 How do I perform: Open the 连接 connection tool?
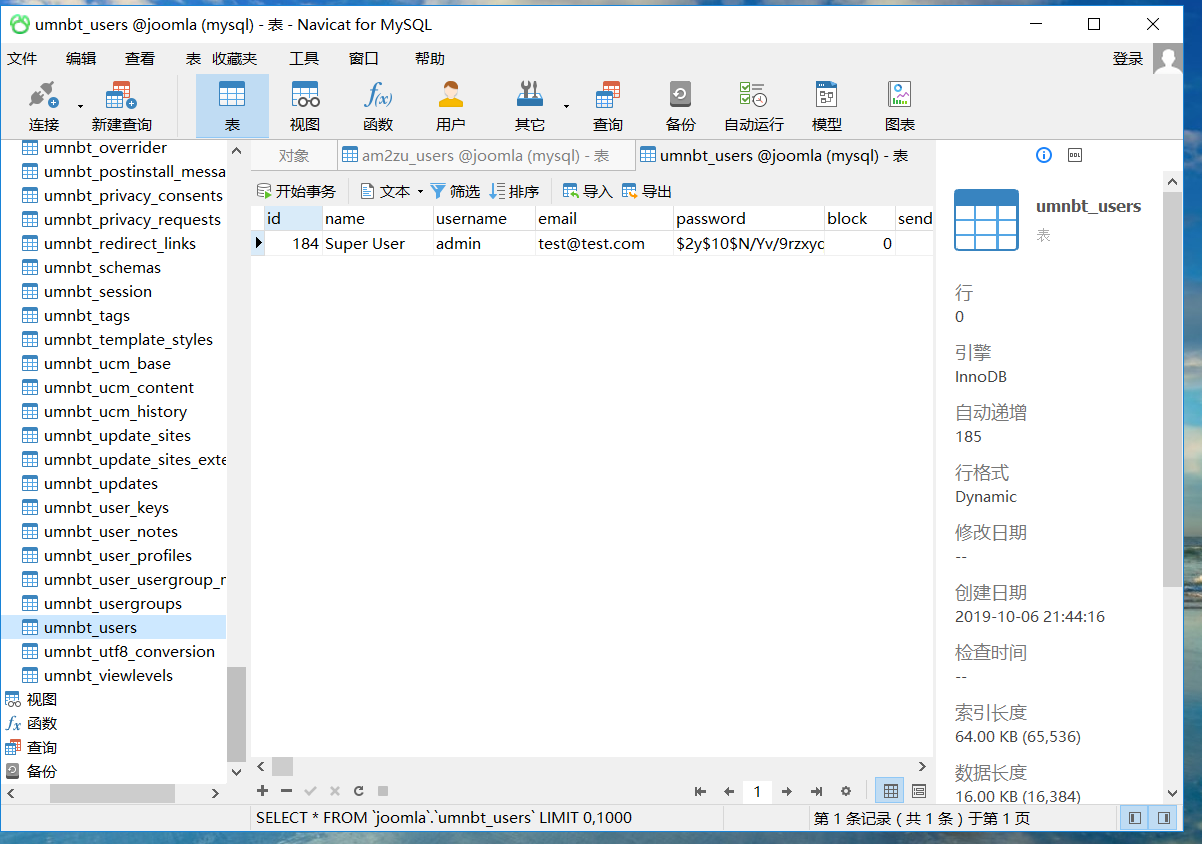44,106
